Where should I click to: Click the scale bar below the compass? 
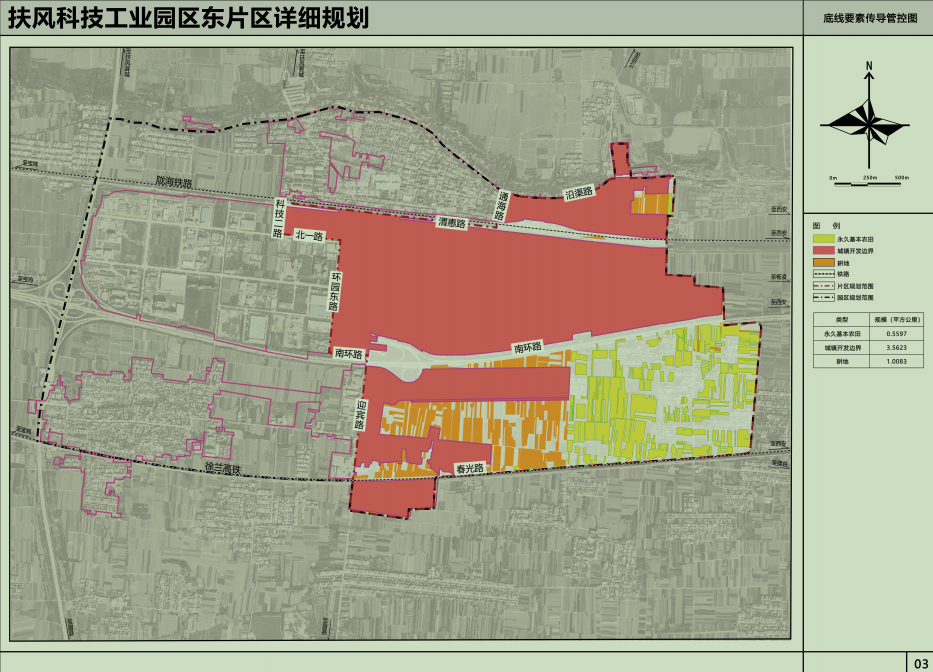coord(867,182)
